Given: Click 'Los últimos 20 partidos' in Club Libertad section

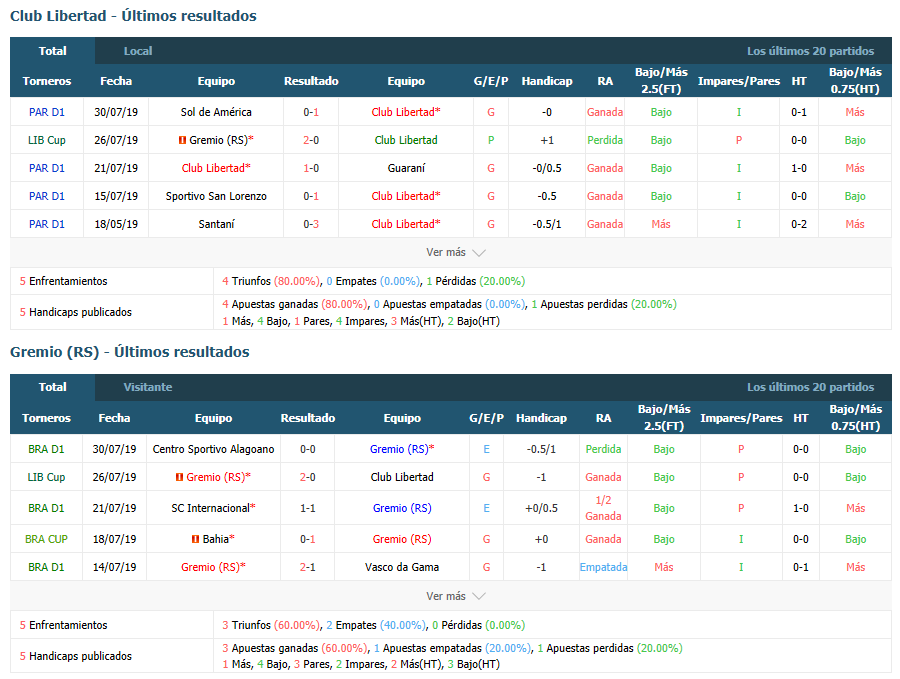Looking at the screenshot, I should (x=810, y=51).
